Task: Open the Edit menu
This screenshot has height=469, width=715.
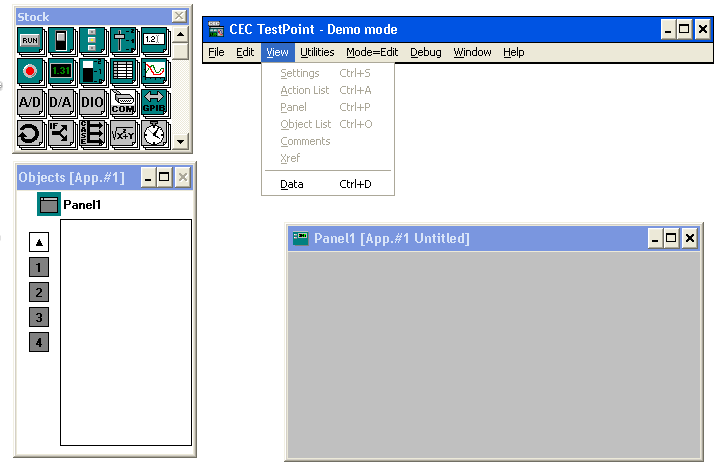Action: pyautogui.click(x=245, y=52)
